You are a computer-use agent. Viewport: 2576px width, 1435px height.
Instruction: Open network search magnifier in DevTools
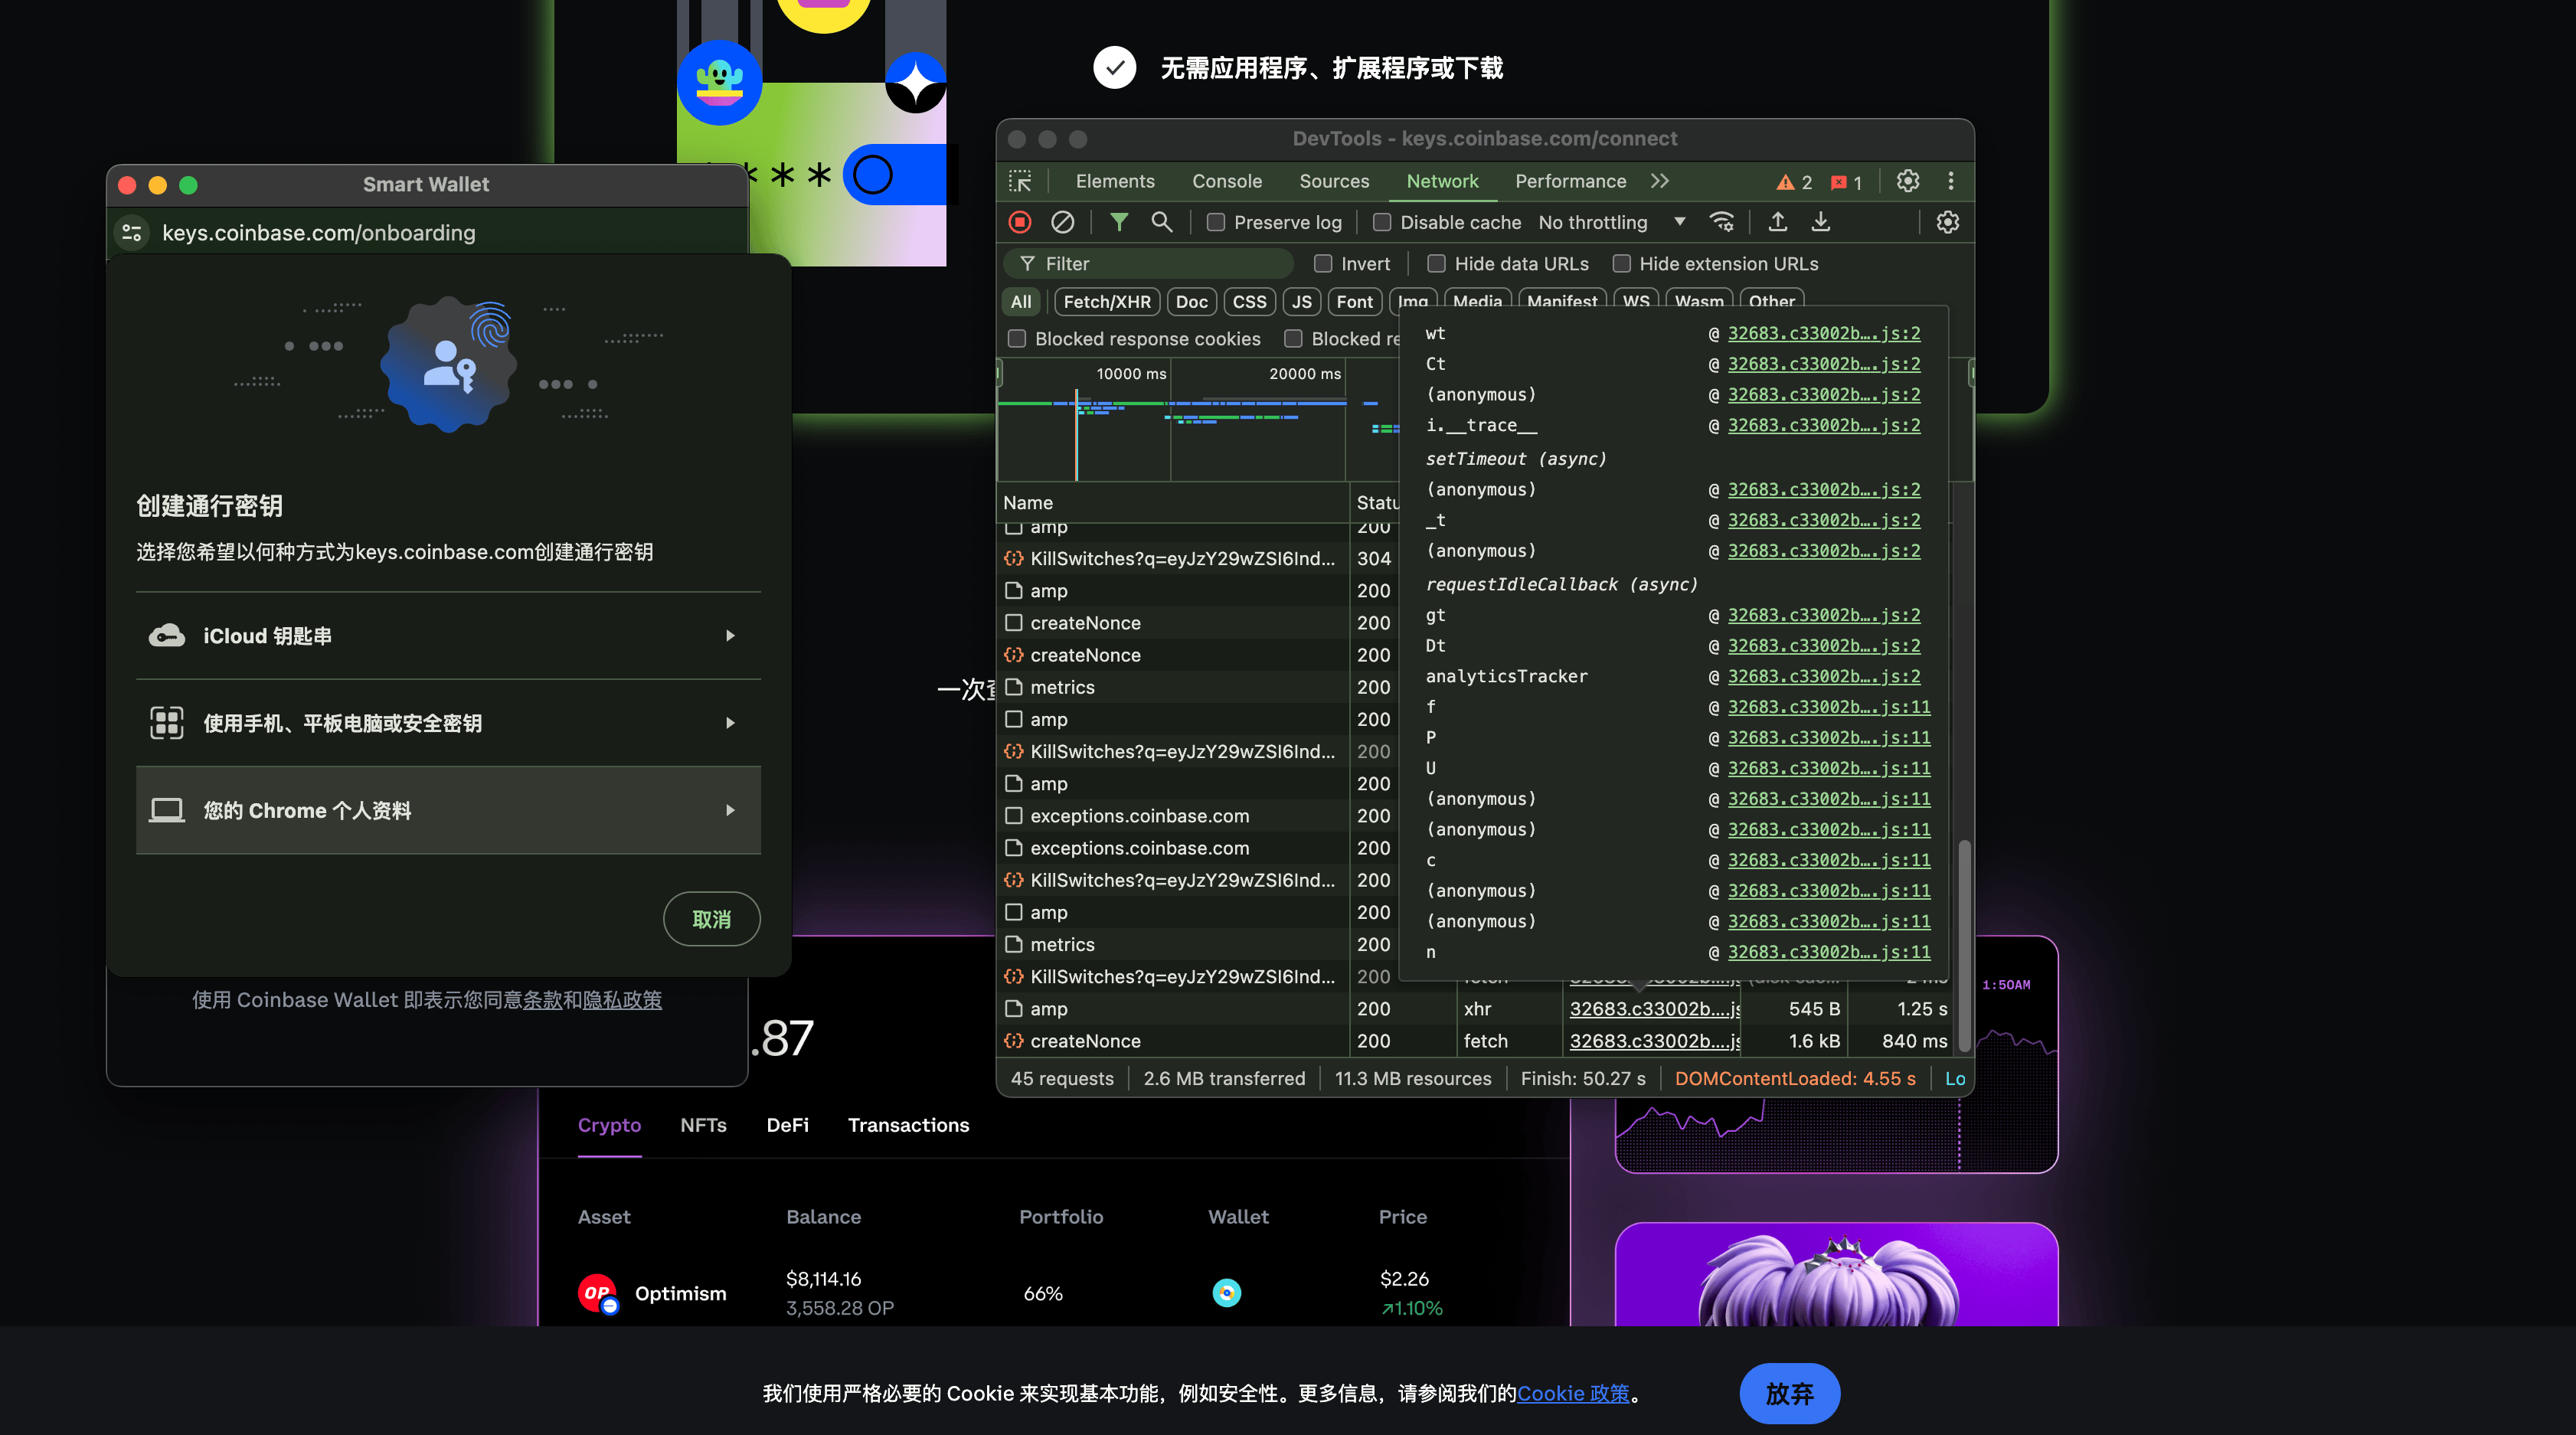pyautogui.click(x=1161, y=222)
